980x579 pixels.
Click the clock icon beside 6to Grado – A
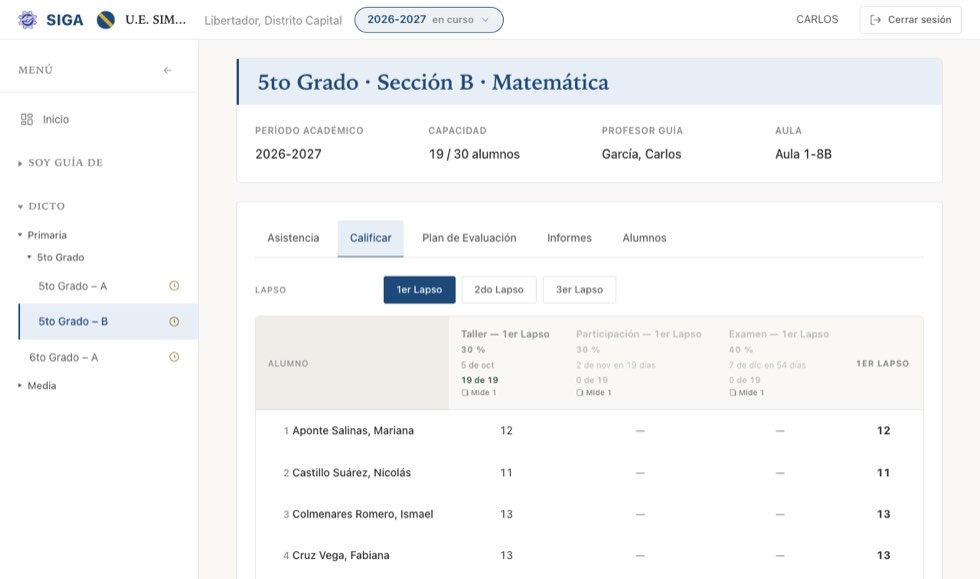(174, 357)
